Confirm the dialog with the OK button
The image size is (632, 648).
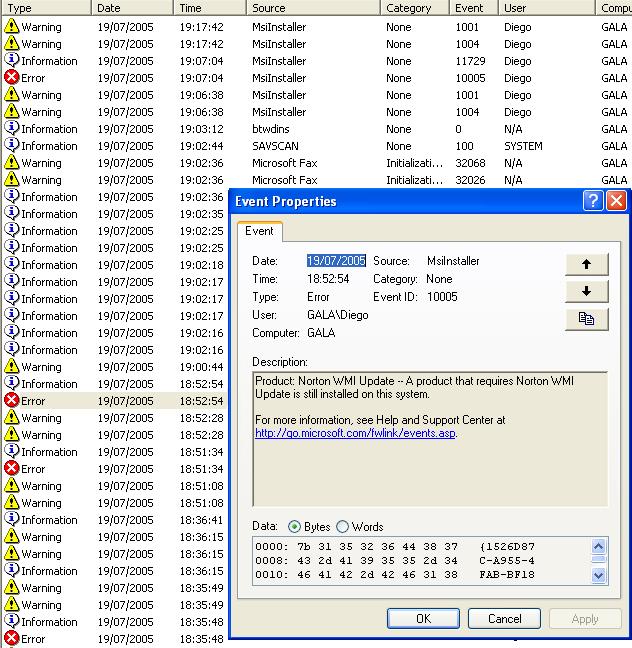click(423, 619)
